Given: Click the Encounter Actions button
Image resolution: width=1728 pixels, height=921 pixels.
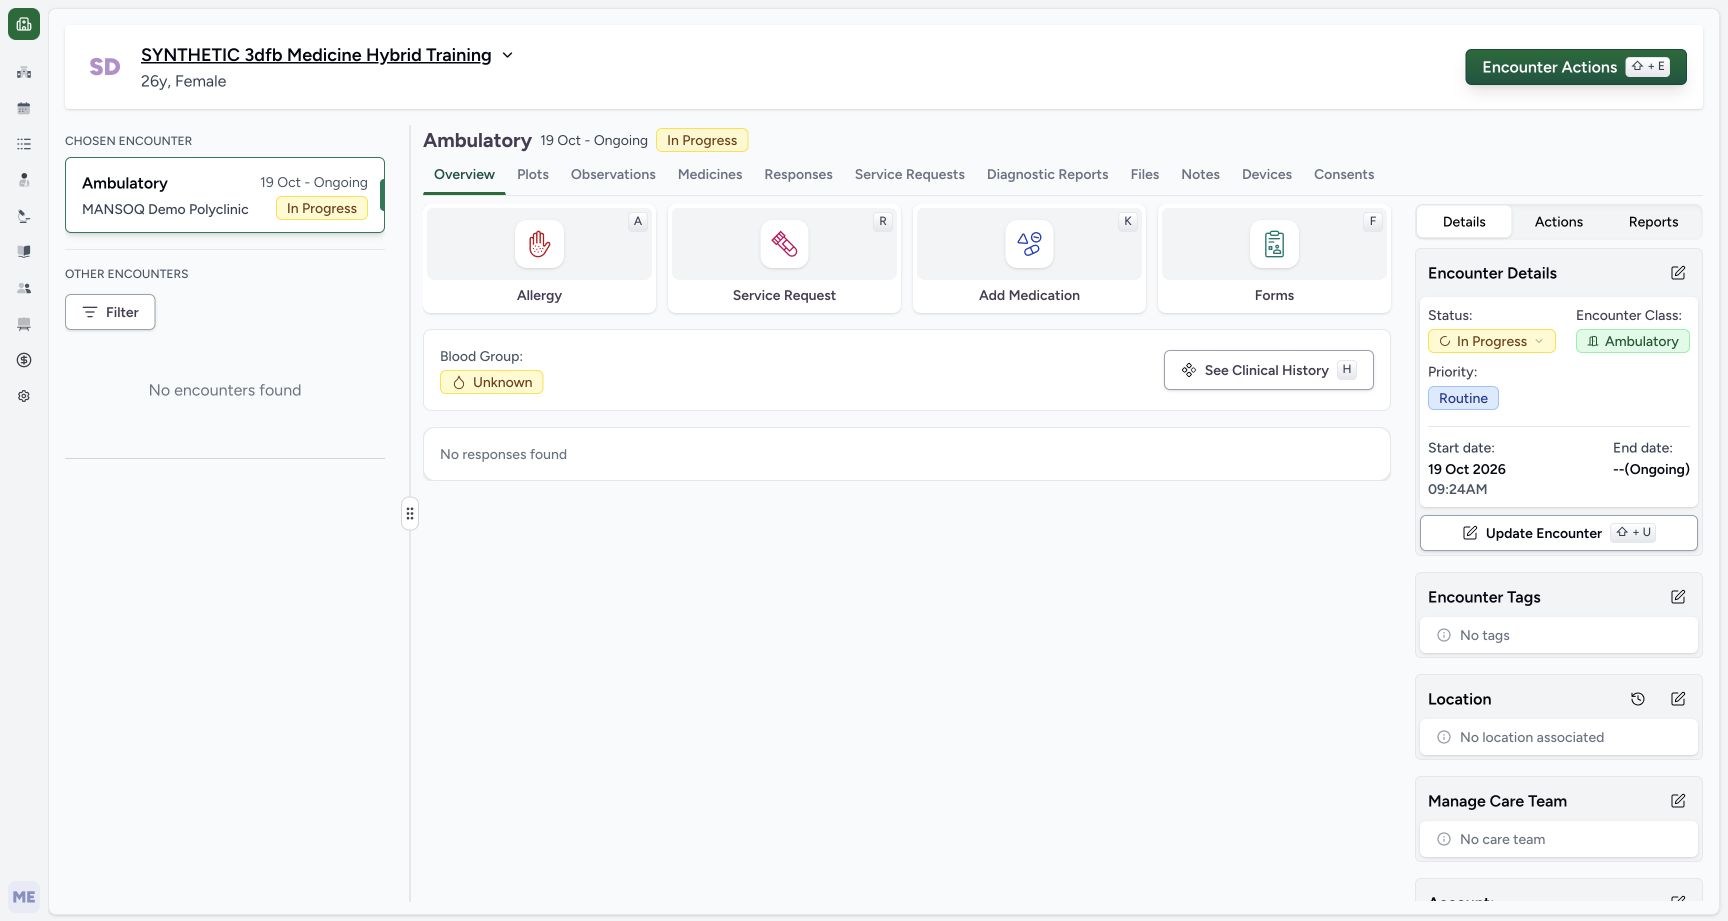Looking at the screenshot, I should 1575,67.
